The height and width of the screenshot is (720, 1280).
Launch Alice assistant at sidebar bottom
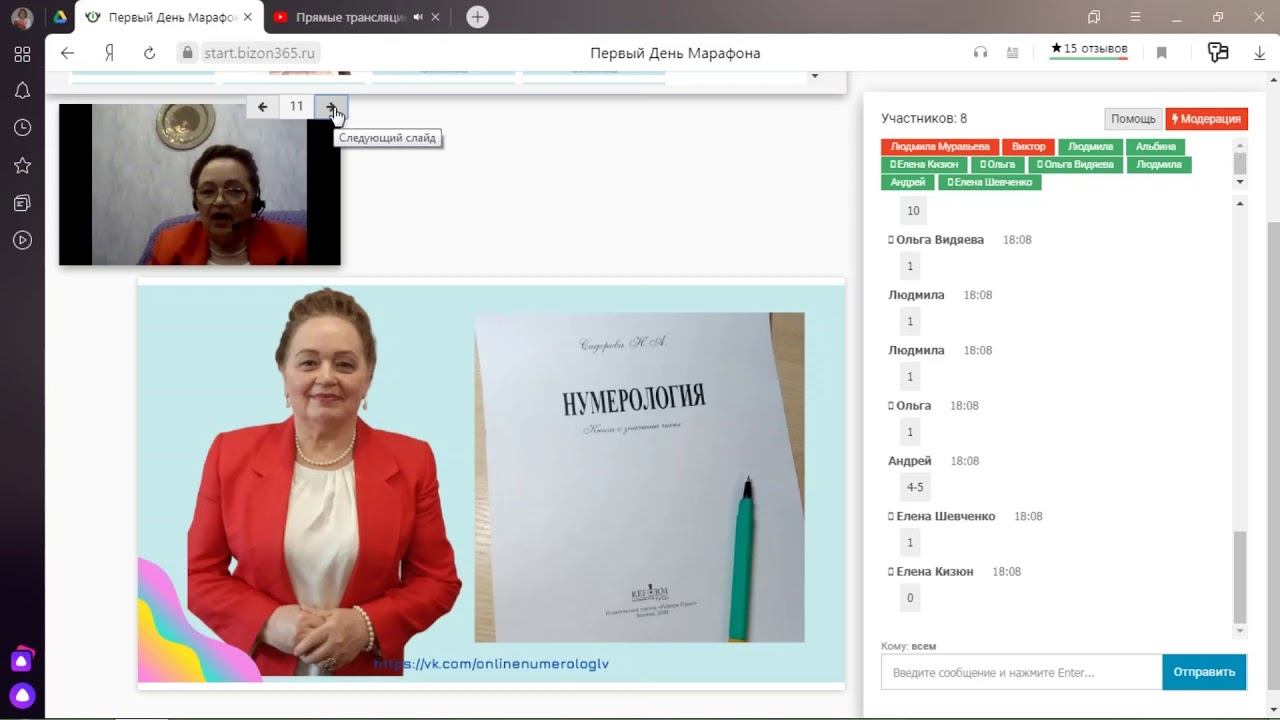click(22, 696)
